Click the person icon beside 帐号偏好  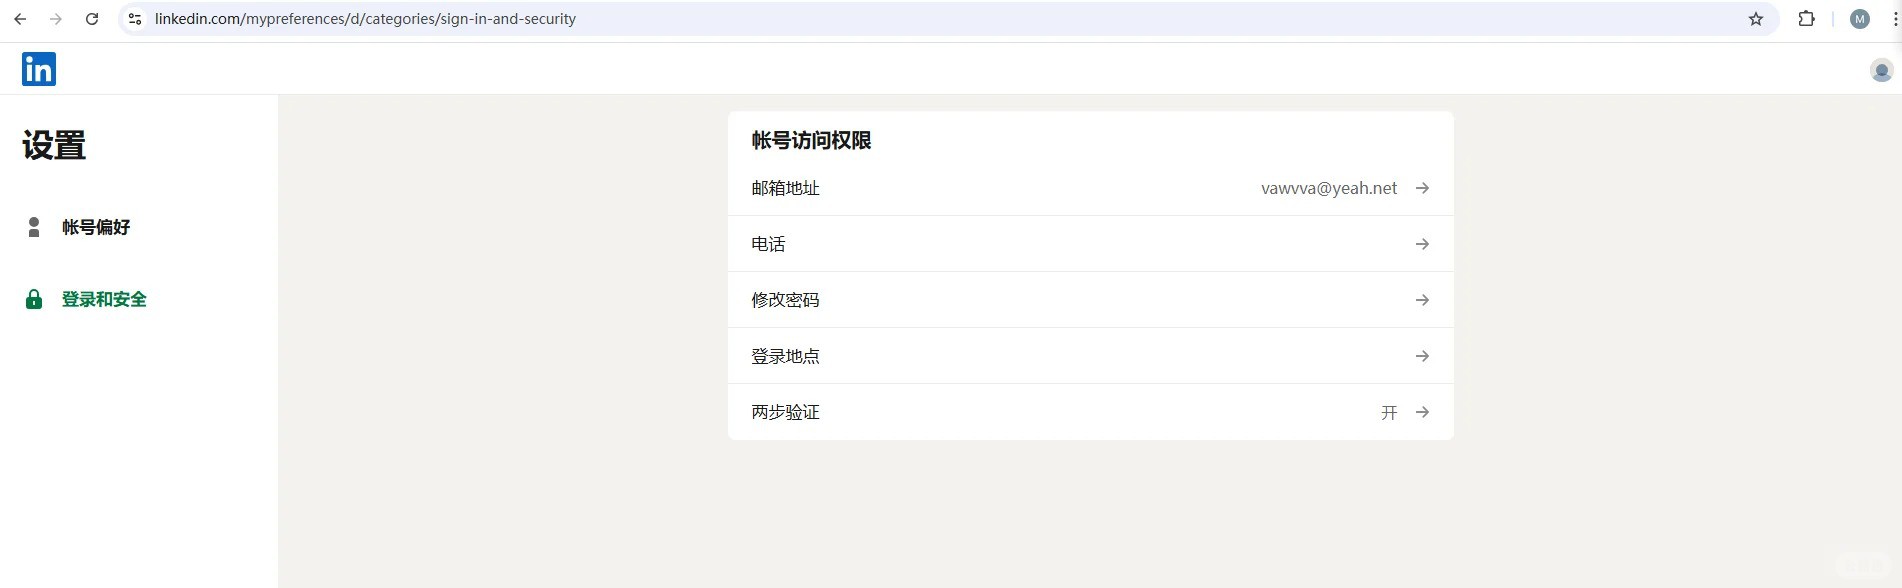point(34,227)
